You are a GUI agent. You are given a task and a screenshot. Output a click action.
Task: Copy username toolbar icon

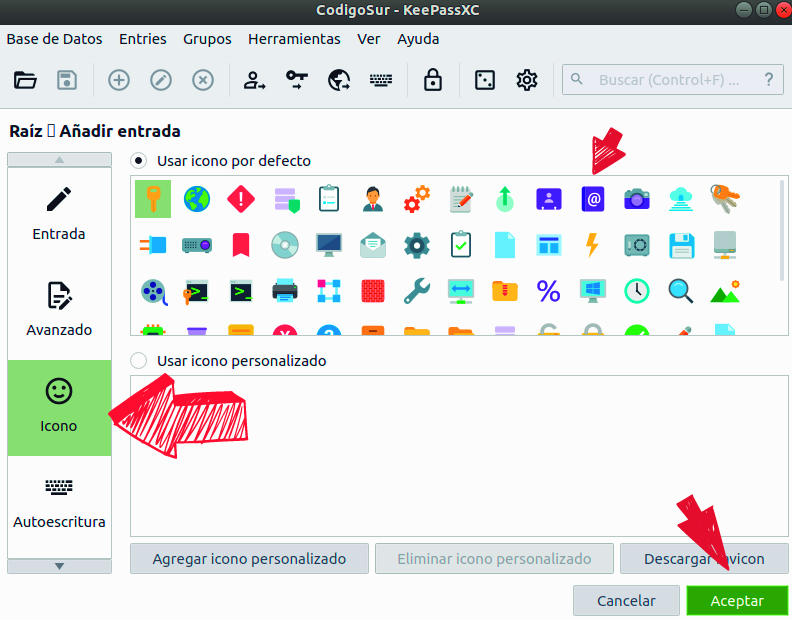coord(254,80)
